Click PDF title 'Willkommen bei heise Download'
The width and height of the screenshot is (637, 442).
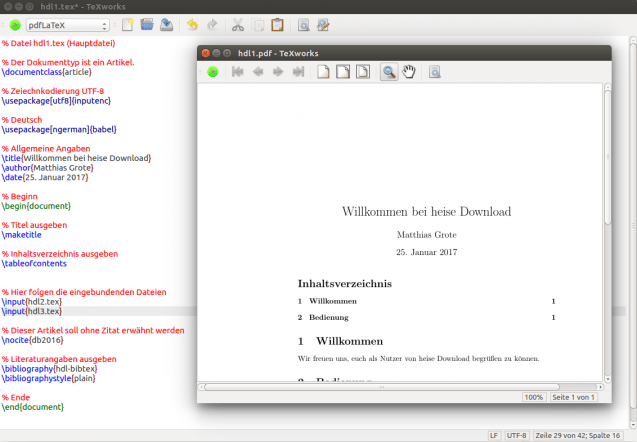click(x=427, y=212)
